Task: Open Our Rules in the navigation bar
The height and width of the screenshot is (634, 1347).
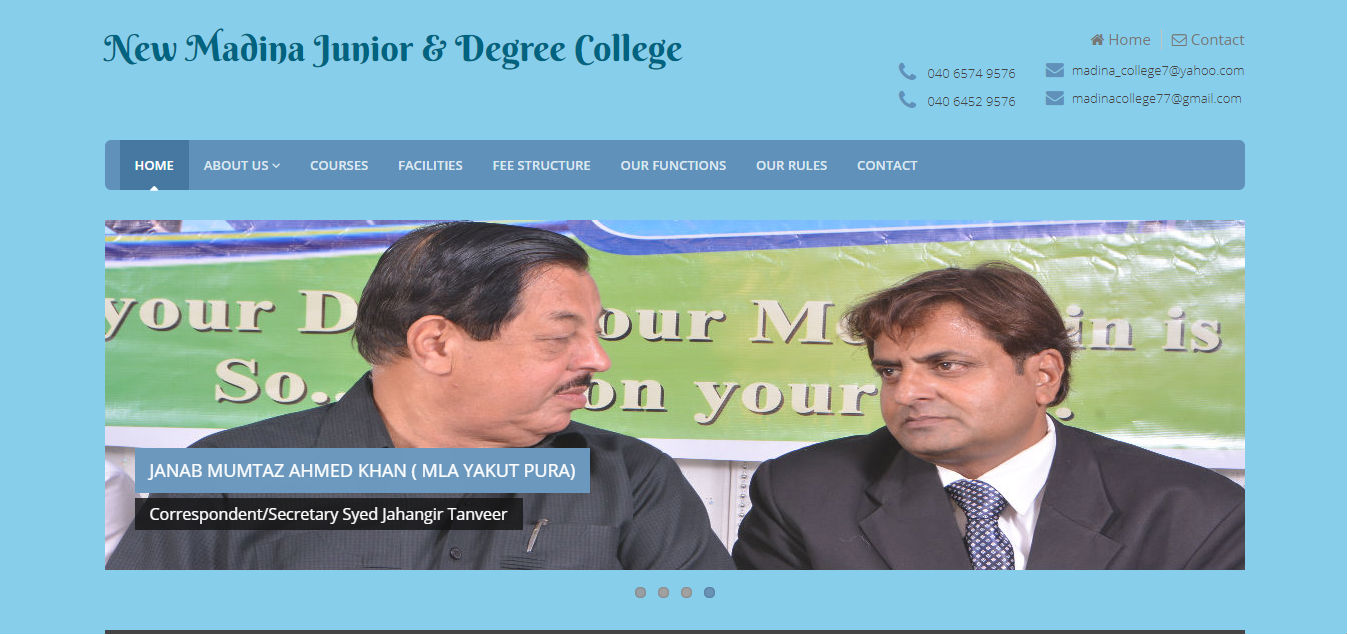Action: click(x=791, y=165)
